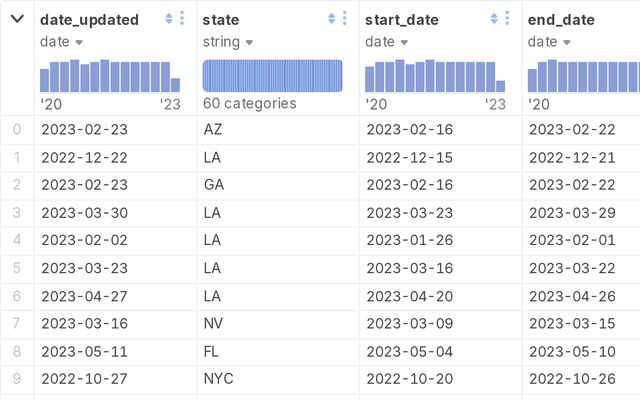The height and width of the screenshot is (400, 640).
Task: Sort the date_updated column
Action: point(169,19)
